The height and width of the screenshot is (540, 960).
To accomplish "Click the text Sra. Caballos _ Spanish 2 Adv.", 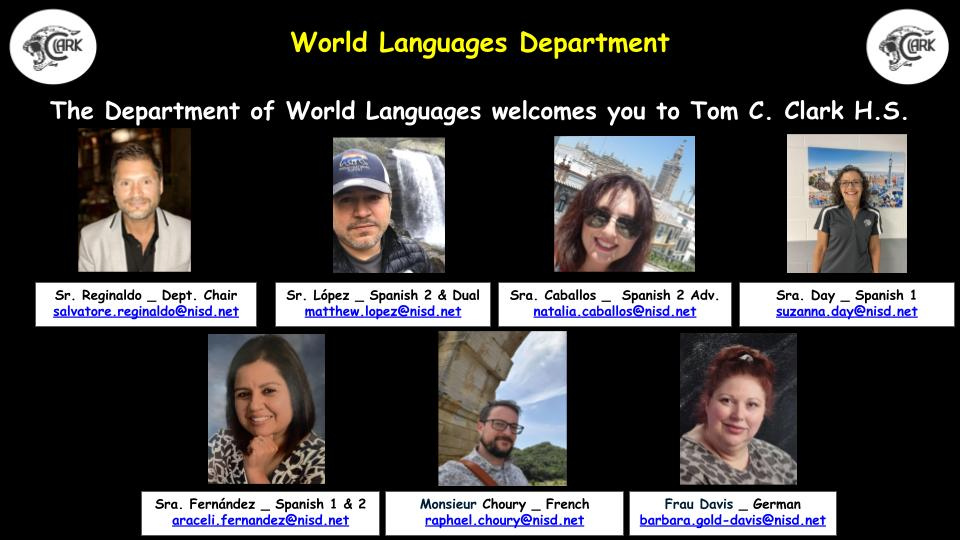I will [614, 295].
